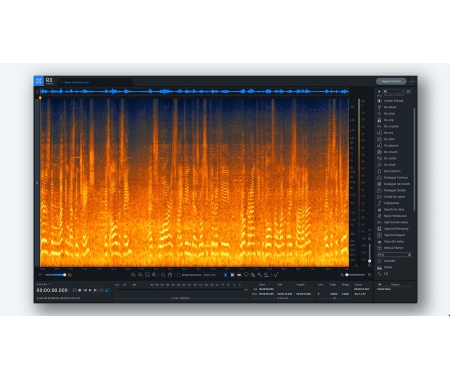Activate the time selection tool
This screenshot has height=380, width=450.
click(225, 275)
